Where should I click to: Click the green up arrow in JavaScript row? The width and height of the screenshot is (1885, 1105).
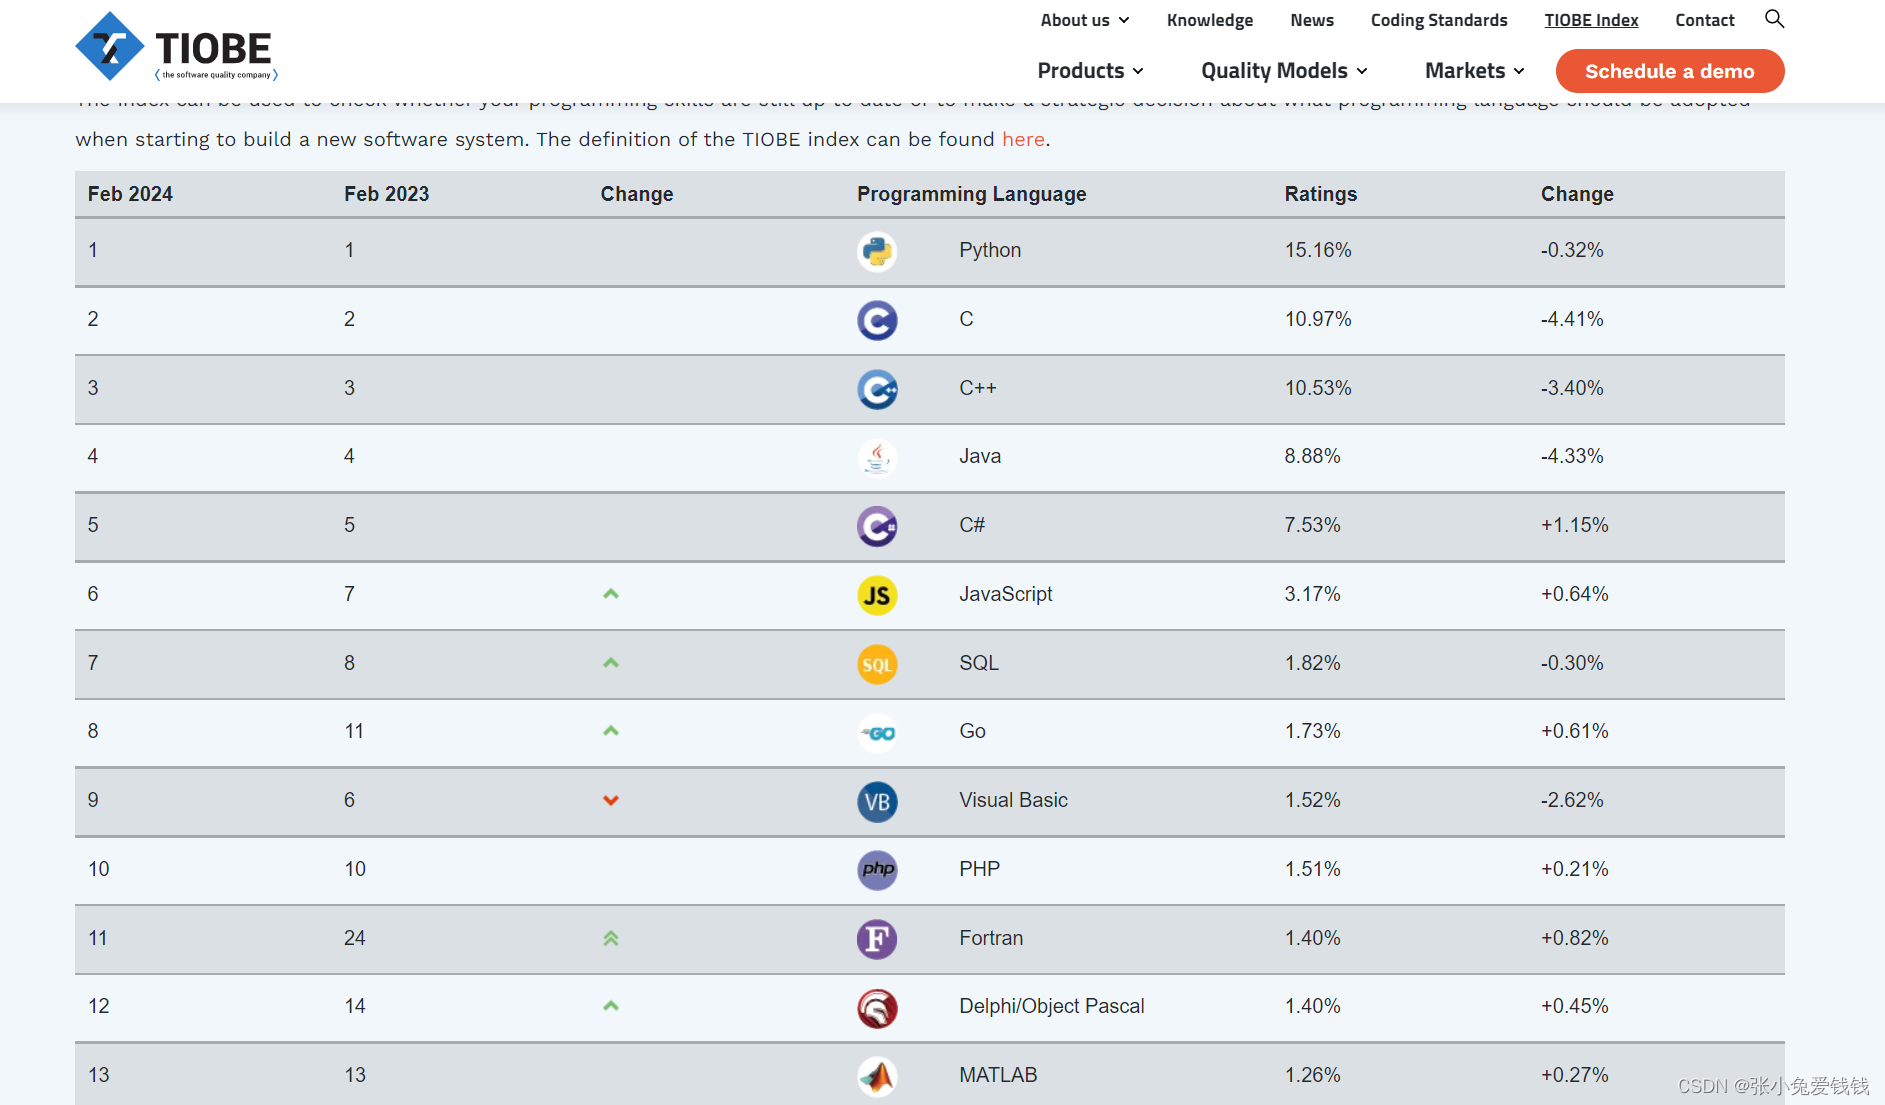[611, 594]
